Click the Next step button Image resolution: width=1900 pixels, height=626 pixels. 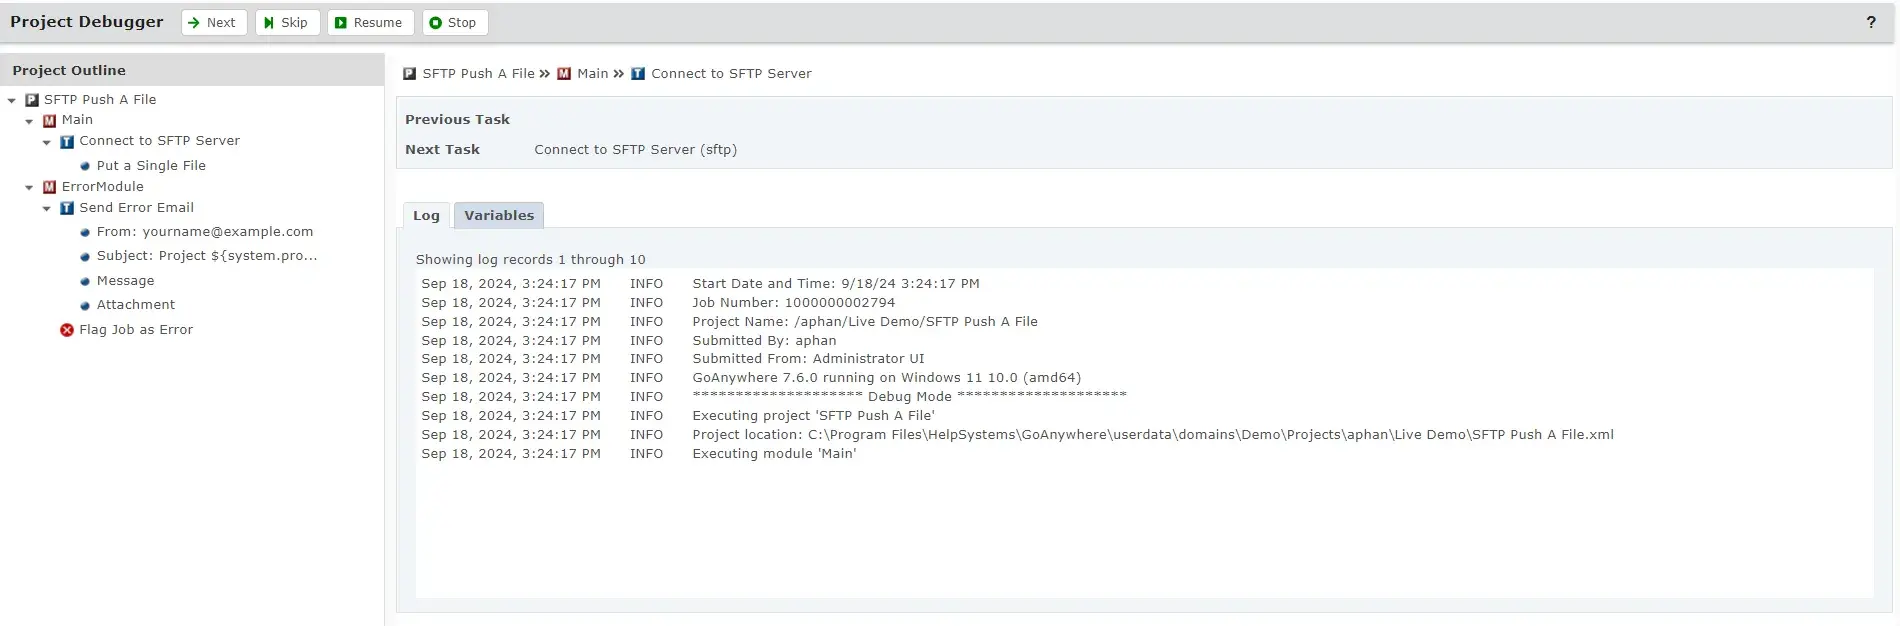click(213, 22)
